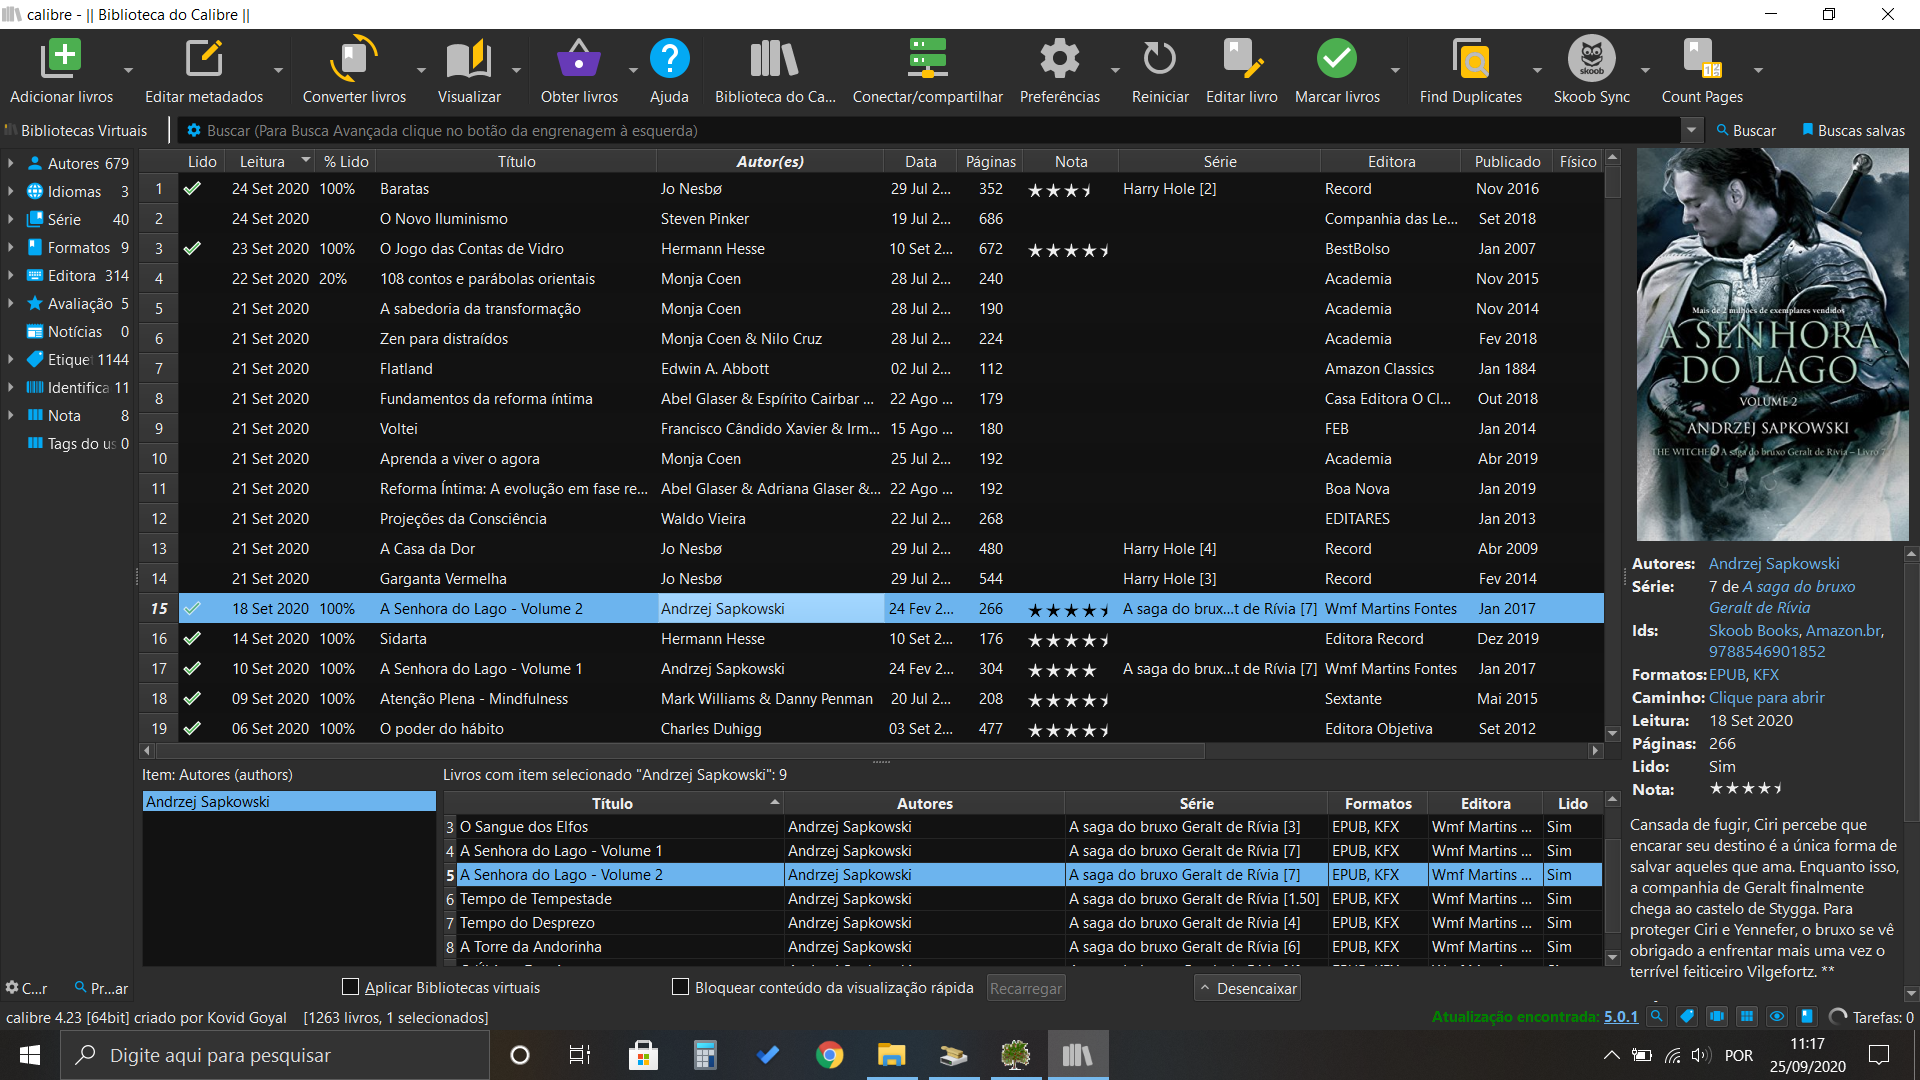Click the Skoob Sync icon

[x=1591, y=60]
